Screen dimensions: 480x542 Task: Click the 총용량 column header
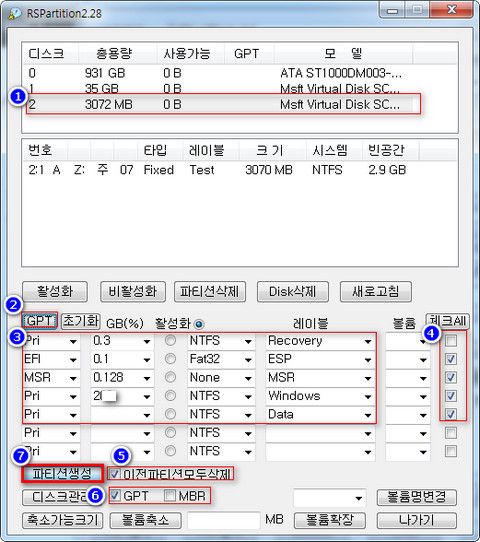(x=118, y=54)
